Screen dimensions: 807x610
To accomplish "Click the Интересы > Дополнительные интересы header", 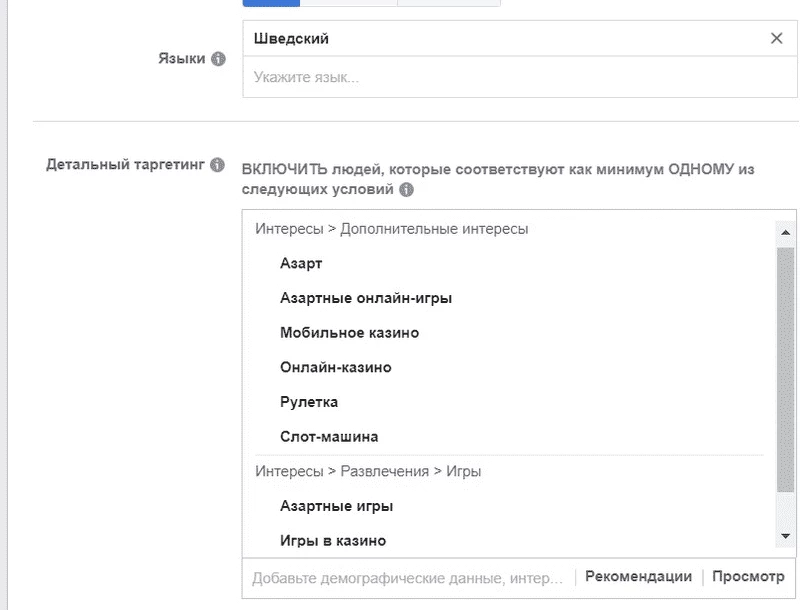I will 392,229.
